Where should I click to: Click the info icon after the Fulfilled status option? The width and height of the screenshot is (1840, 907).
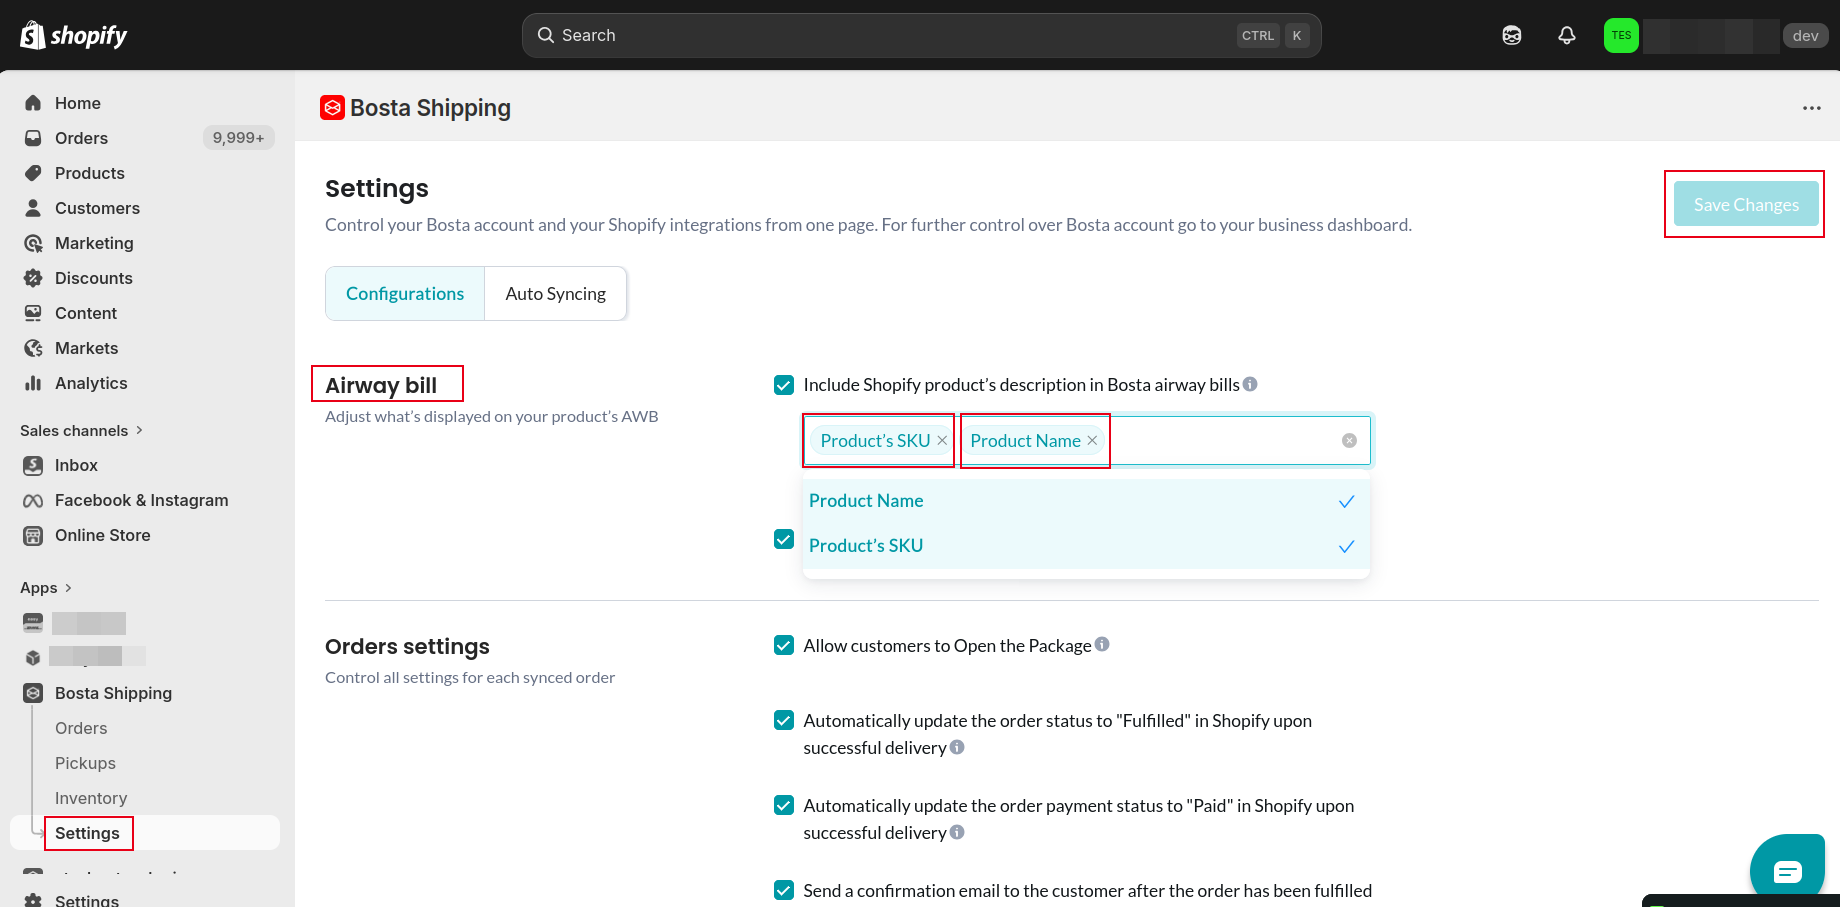[957, 747]
